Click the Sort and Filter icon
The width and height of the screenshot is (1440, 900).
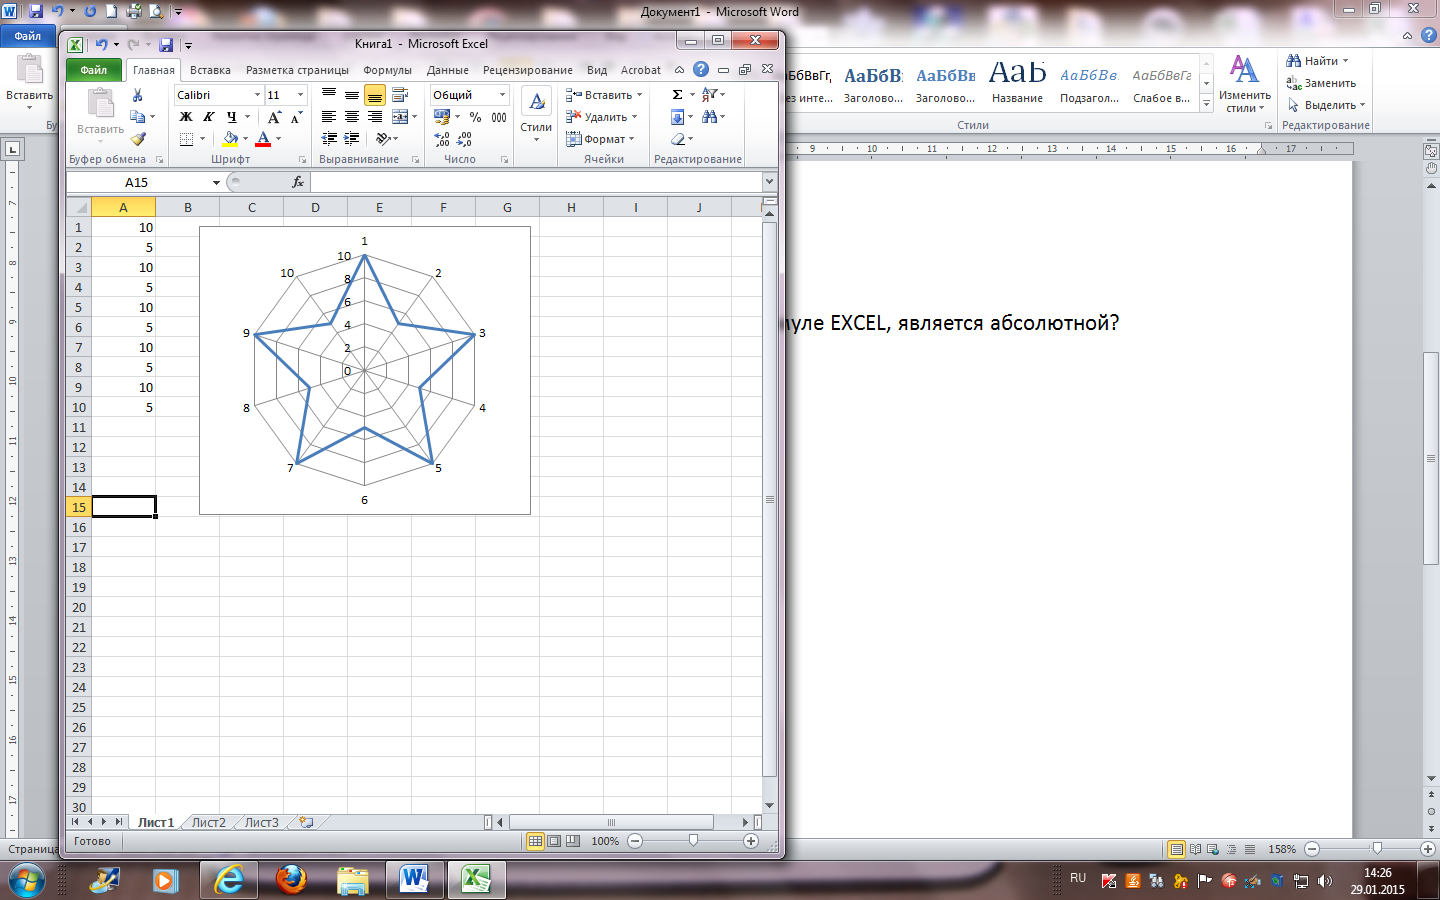coord(709,95)
